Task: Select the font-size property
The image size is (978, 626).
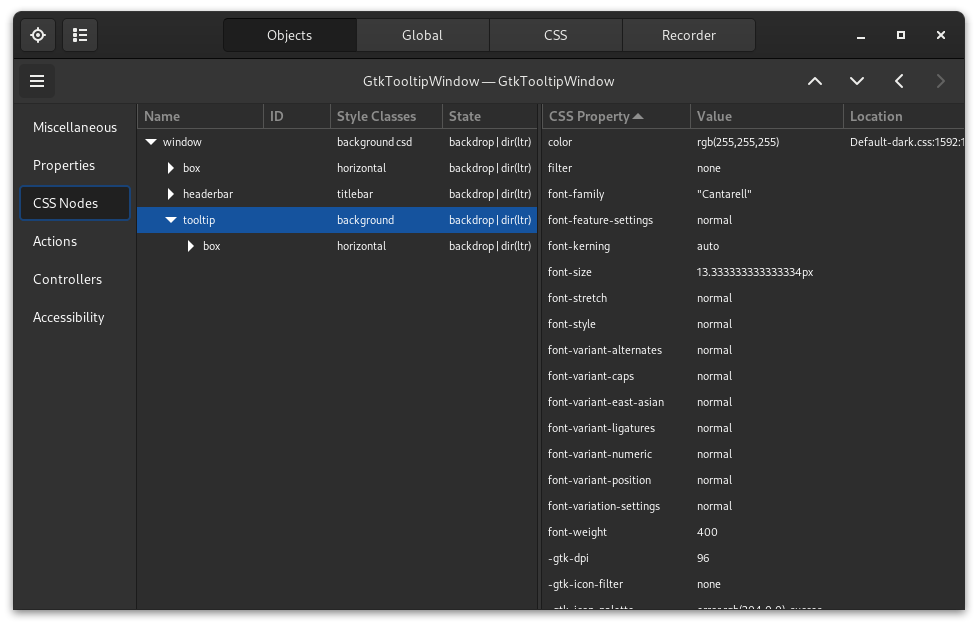Action: coord(753,272)
